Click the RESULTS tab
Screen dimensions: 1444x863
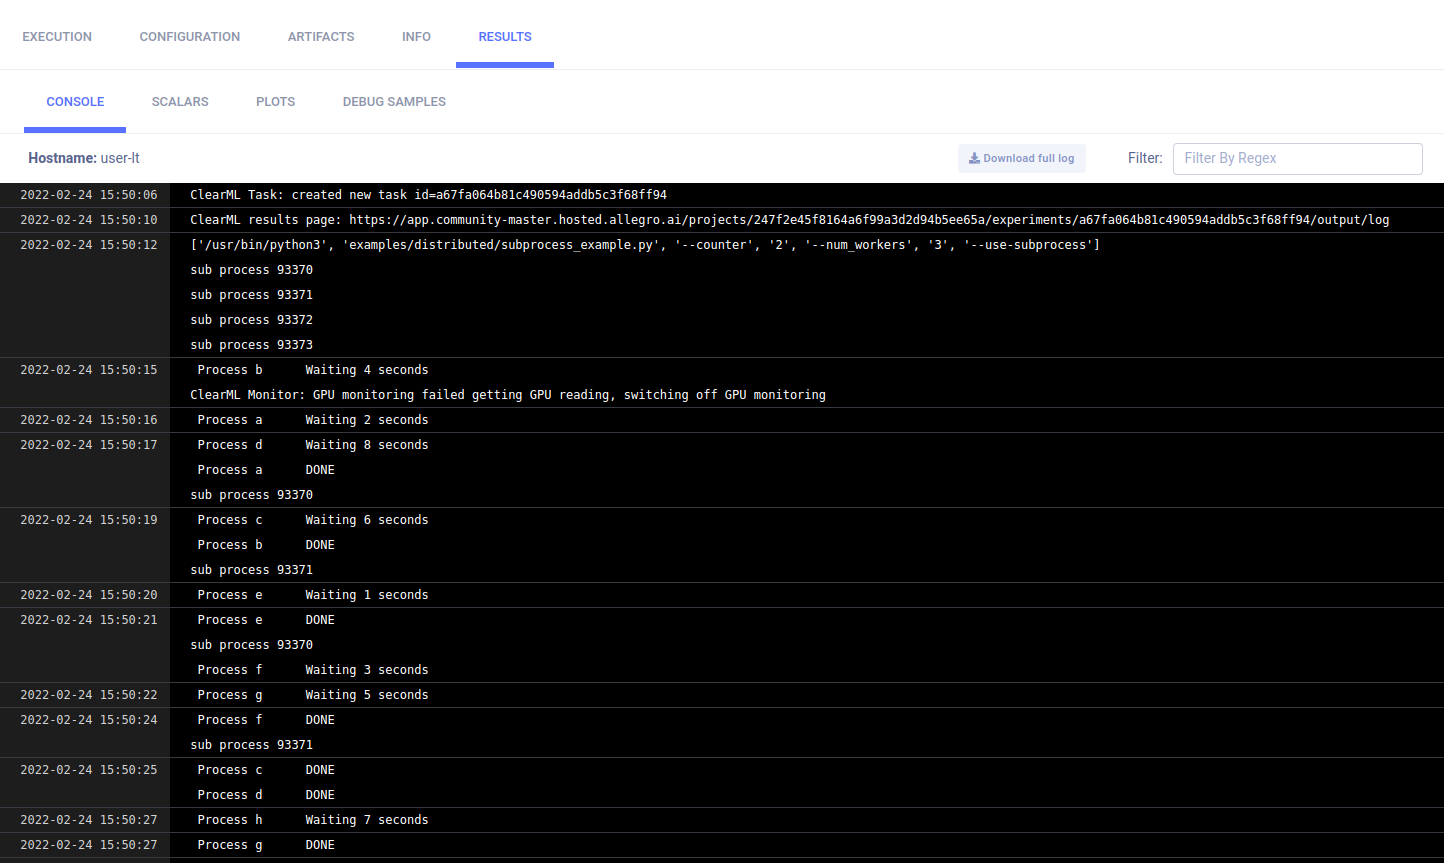pos(505,37)
